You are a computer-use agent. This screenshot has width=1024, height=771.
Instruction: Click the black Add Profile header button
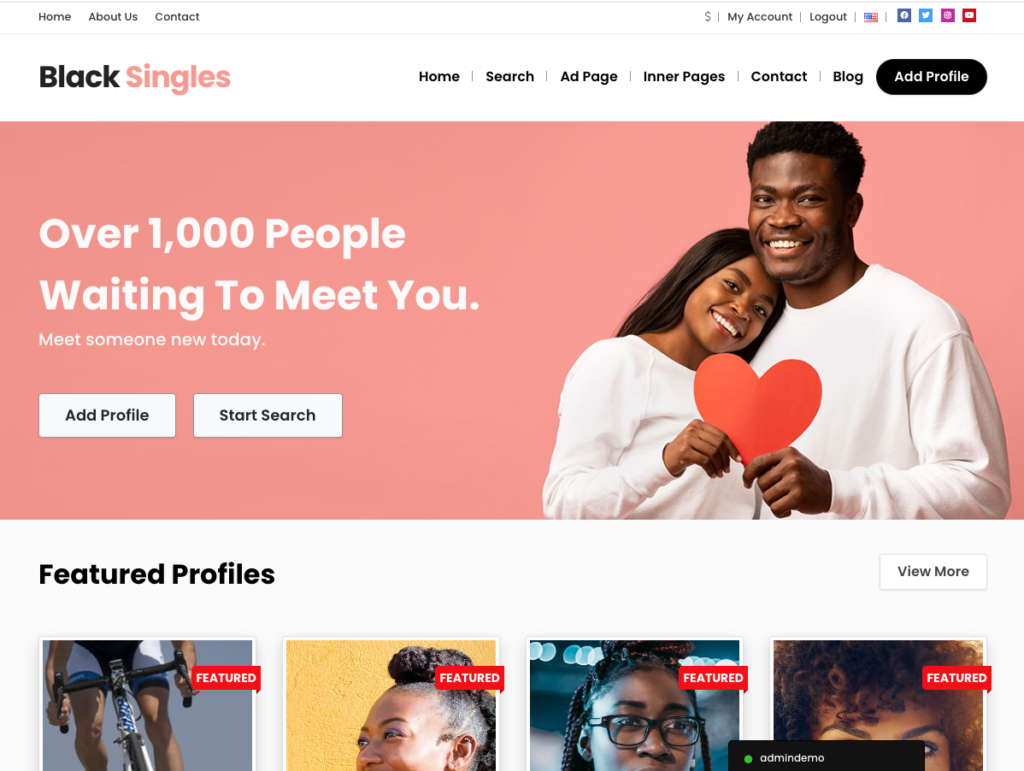click(931, 76)
